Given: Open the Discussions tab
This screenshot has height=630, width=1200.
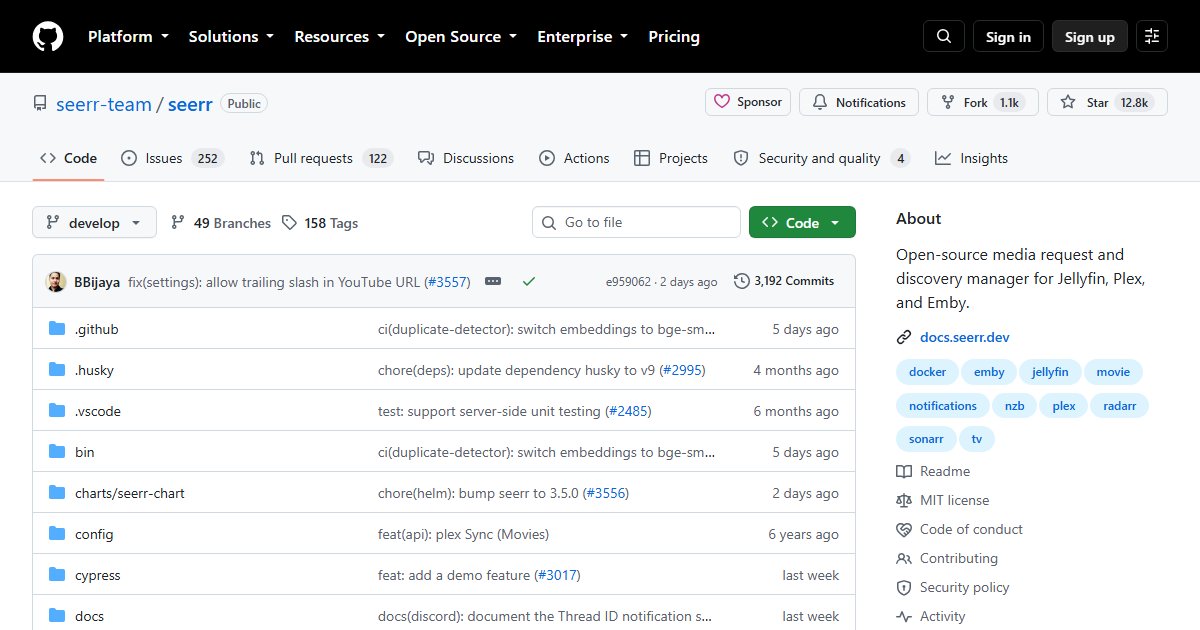Looking at the screenshot, I should pyautogui.click(x=466, y=158).
